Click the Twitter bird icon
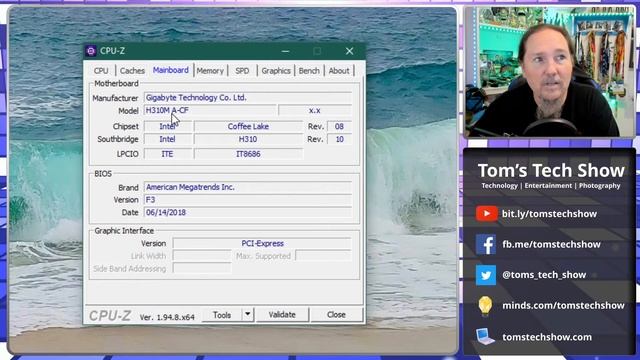Viewport: 640px width, 360px height. (x=486, y=275)
